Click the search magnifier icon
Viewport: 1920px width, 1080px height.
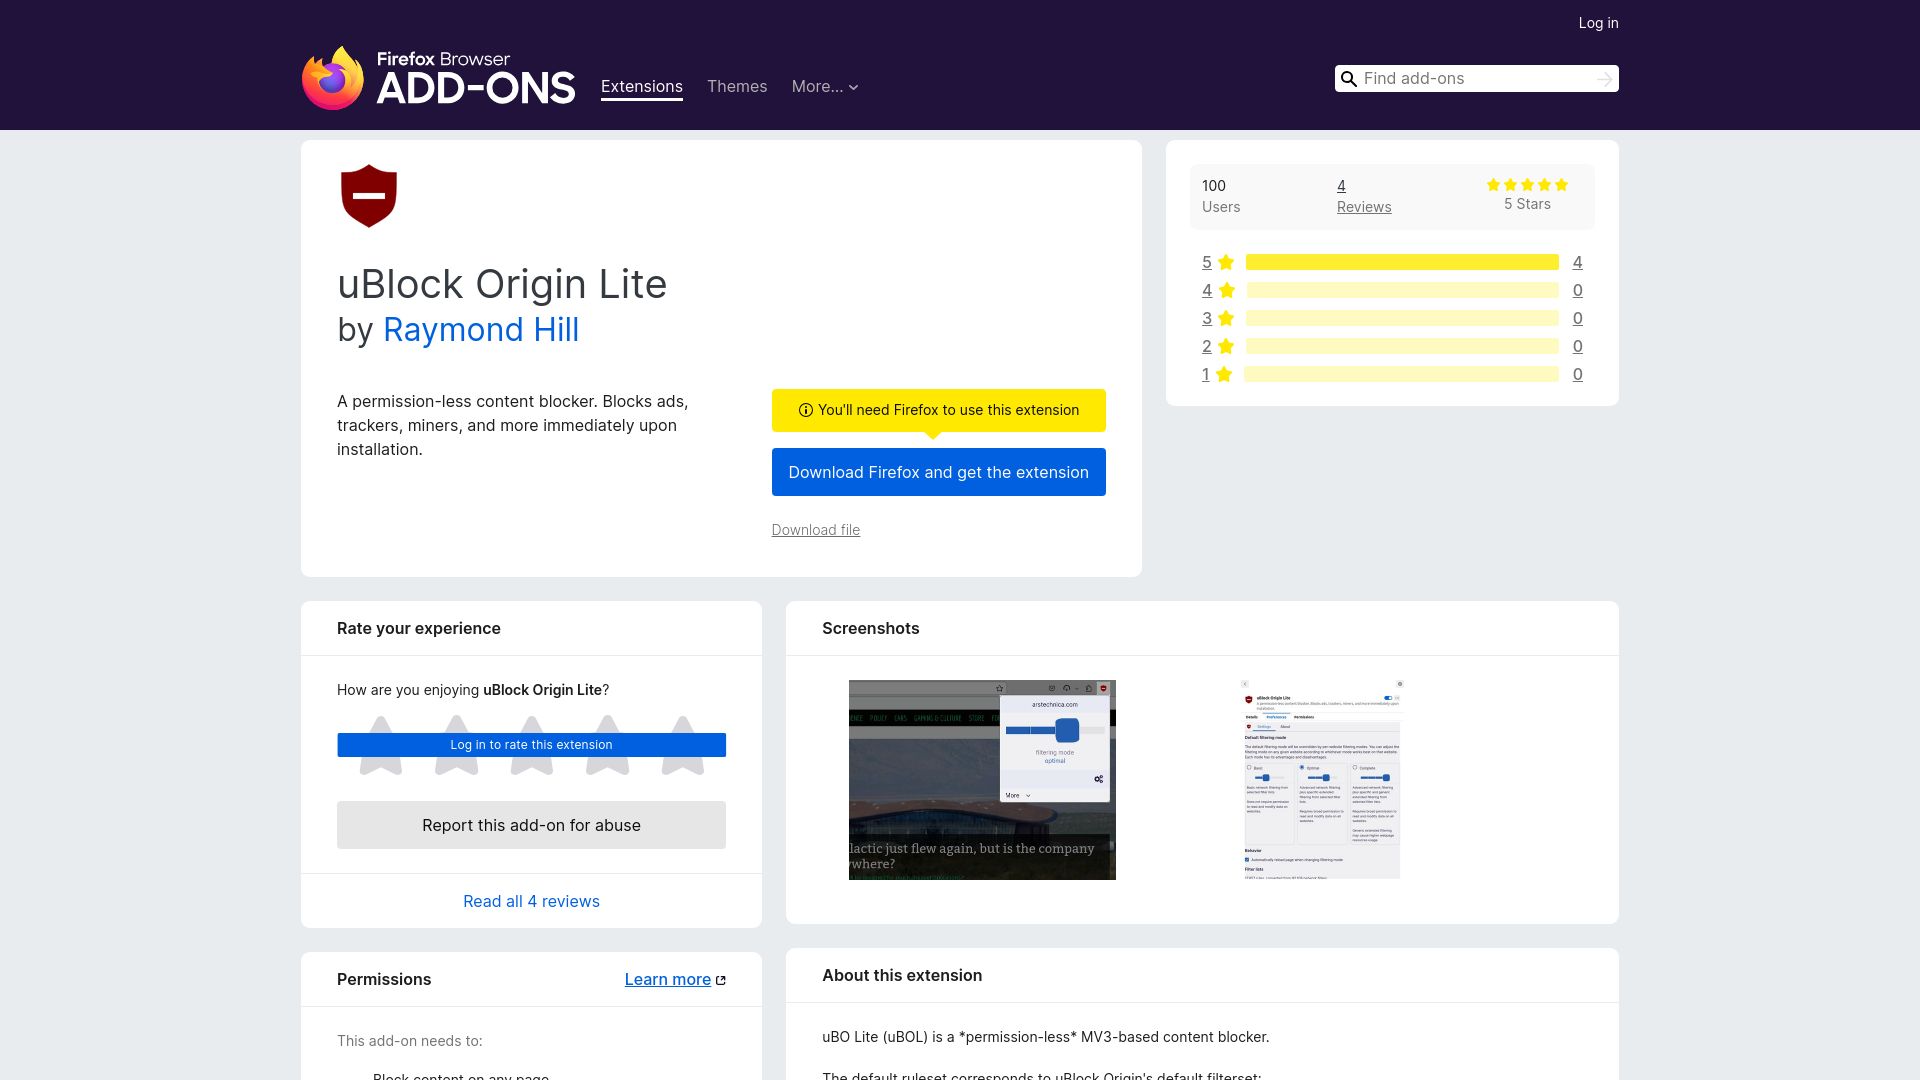point(1349,79)
